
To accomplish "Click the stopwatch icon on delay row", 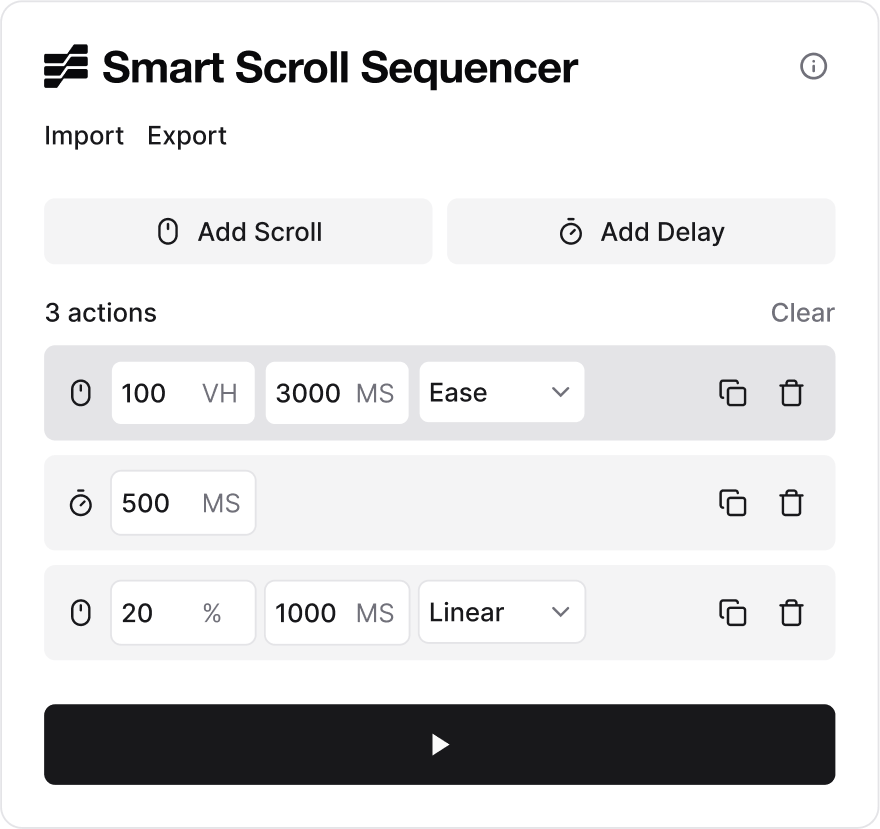I will (81, 503).
